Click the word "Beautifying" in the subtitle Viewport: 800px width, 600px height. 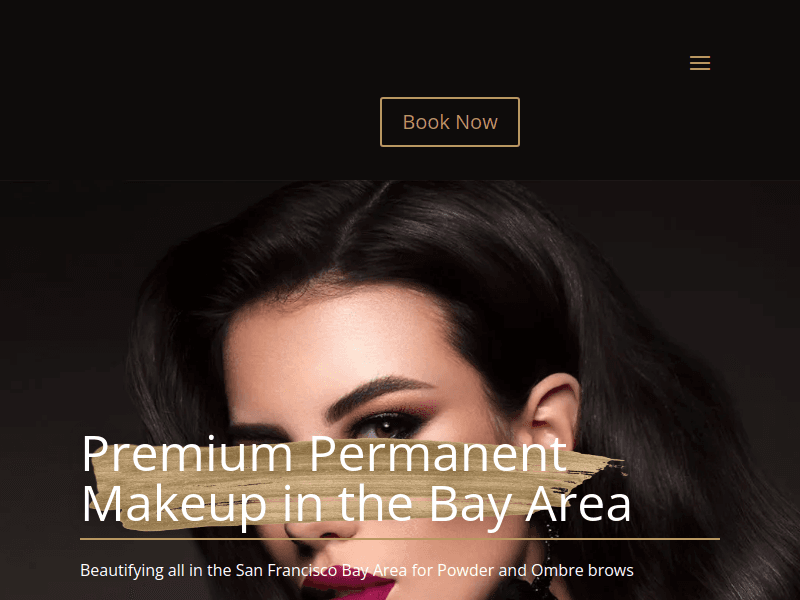coord(121,570)
